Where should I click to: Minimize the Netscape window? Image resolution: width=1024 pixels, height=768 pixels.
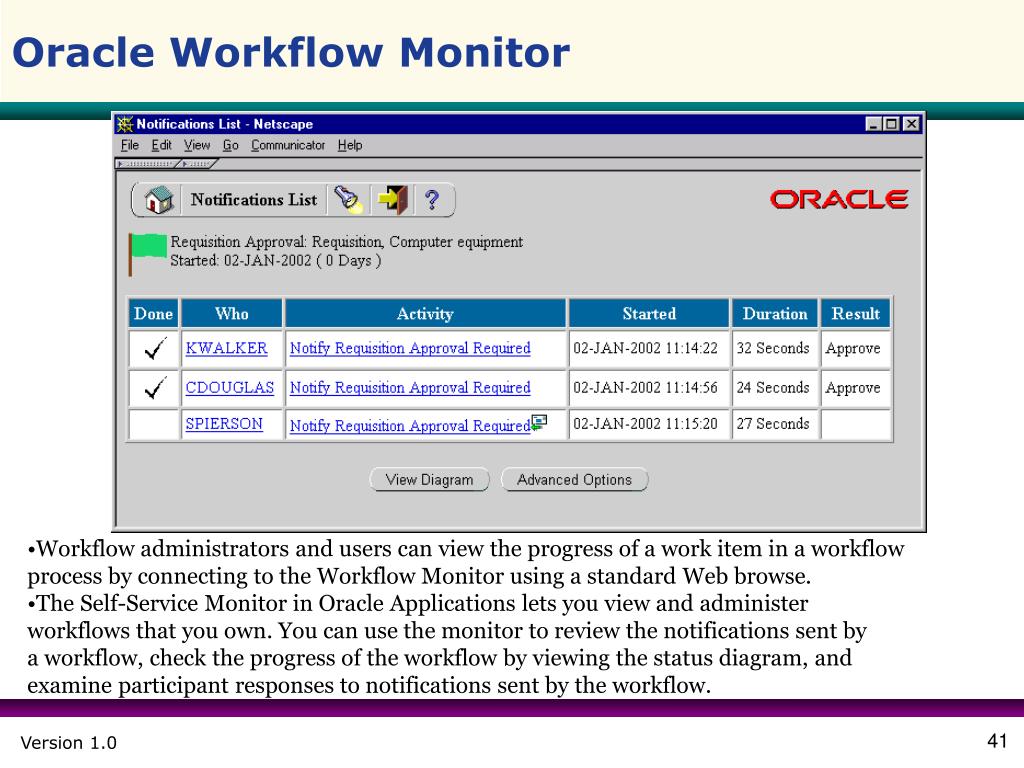(874, 124)
